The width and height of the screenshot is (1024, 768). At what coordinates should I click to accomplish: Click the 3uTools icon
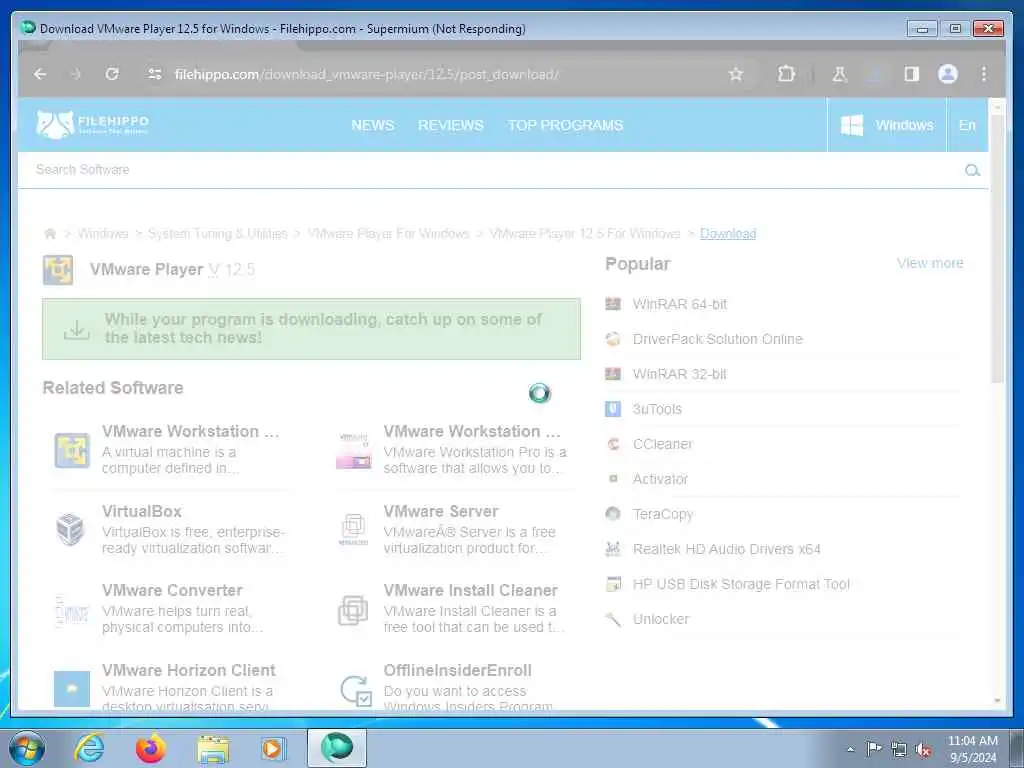click(613, 409)
